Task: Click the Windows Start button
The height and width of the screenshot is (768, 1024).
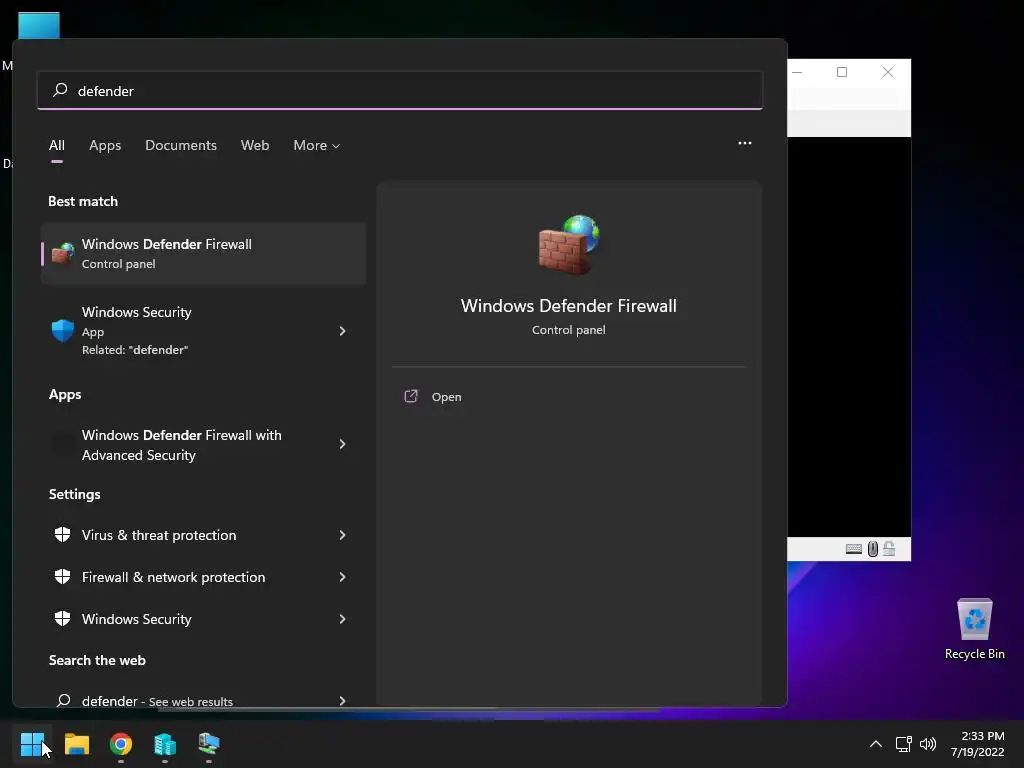Action: [x=32, y=744]
